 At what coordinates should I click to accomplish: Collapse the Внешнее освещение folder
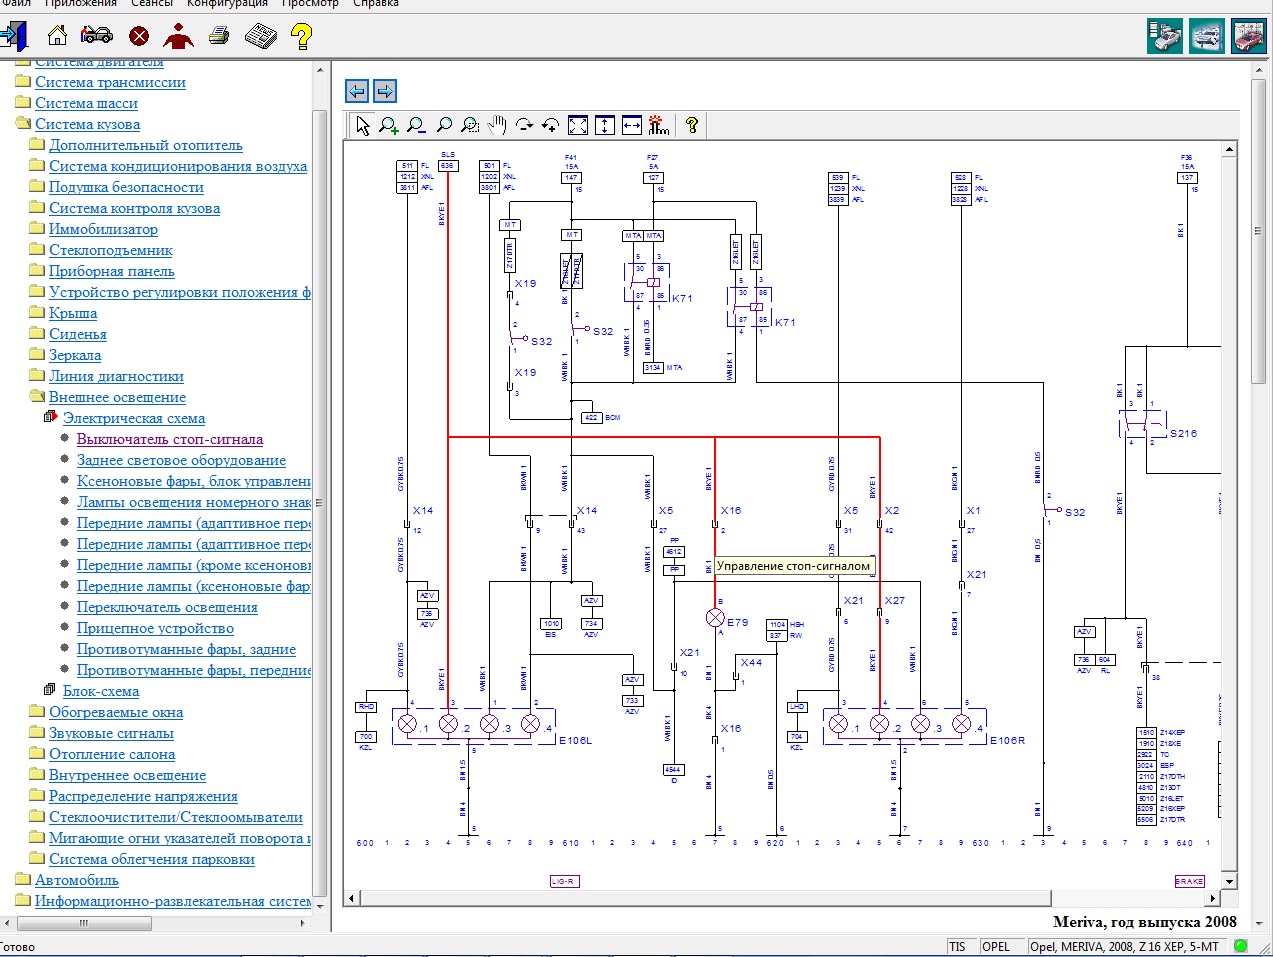coord(37,397)
